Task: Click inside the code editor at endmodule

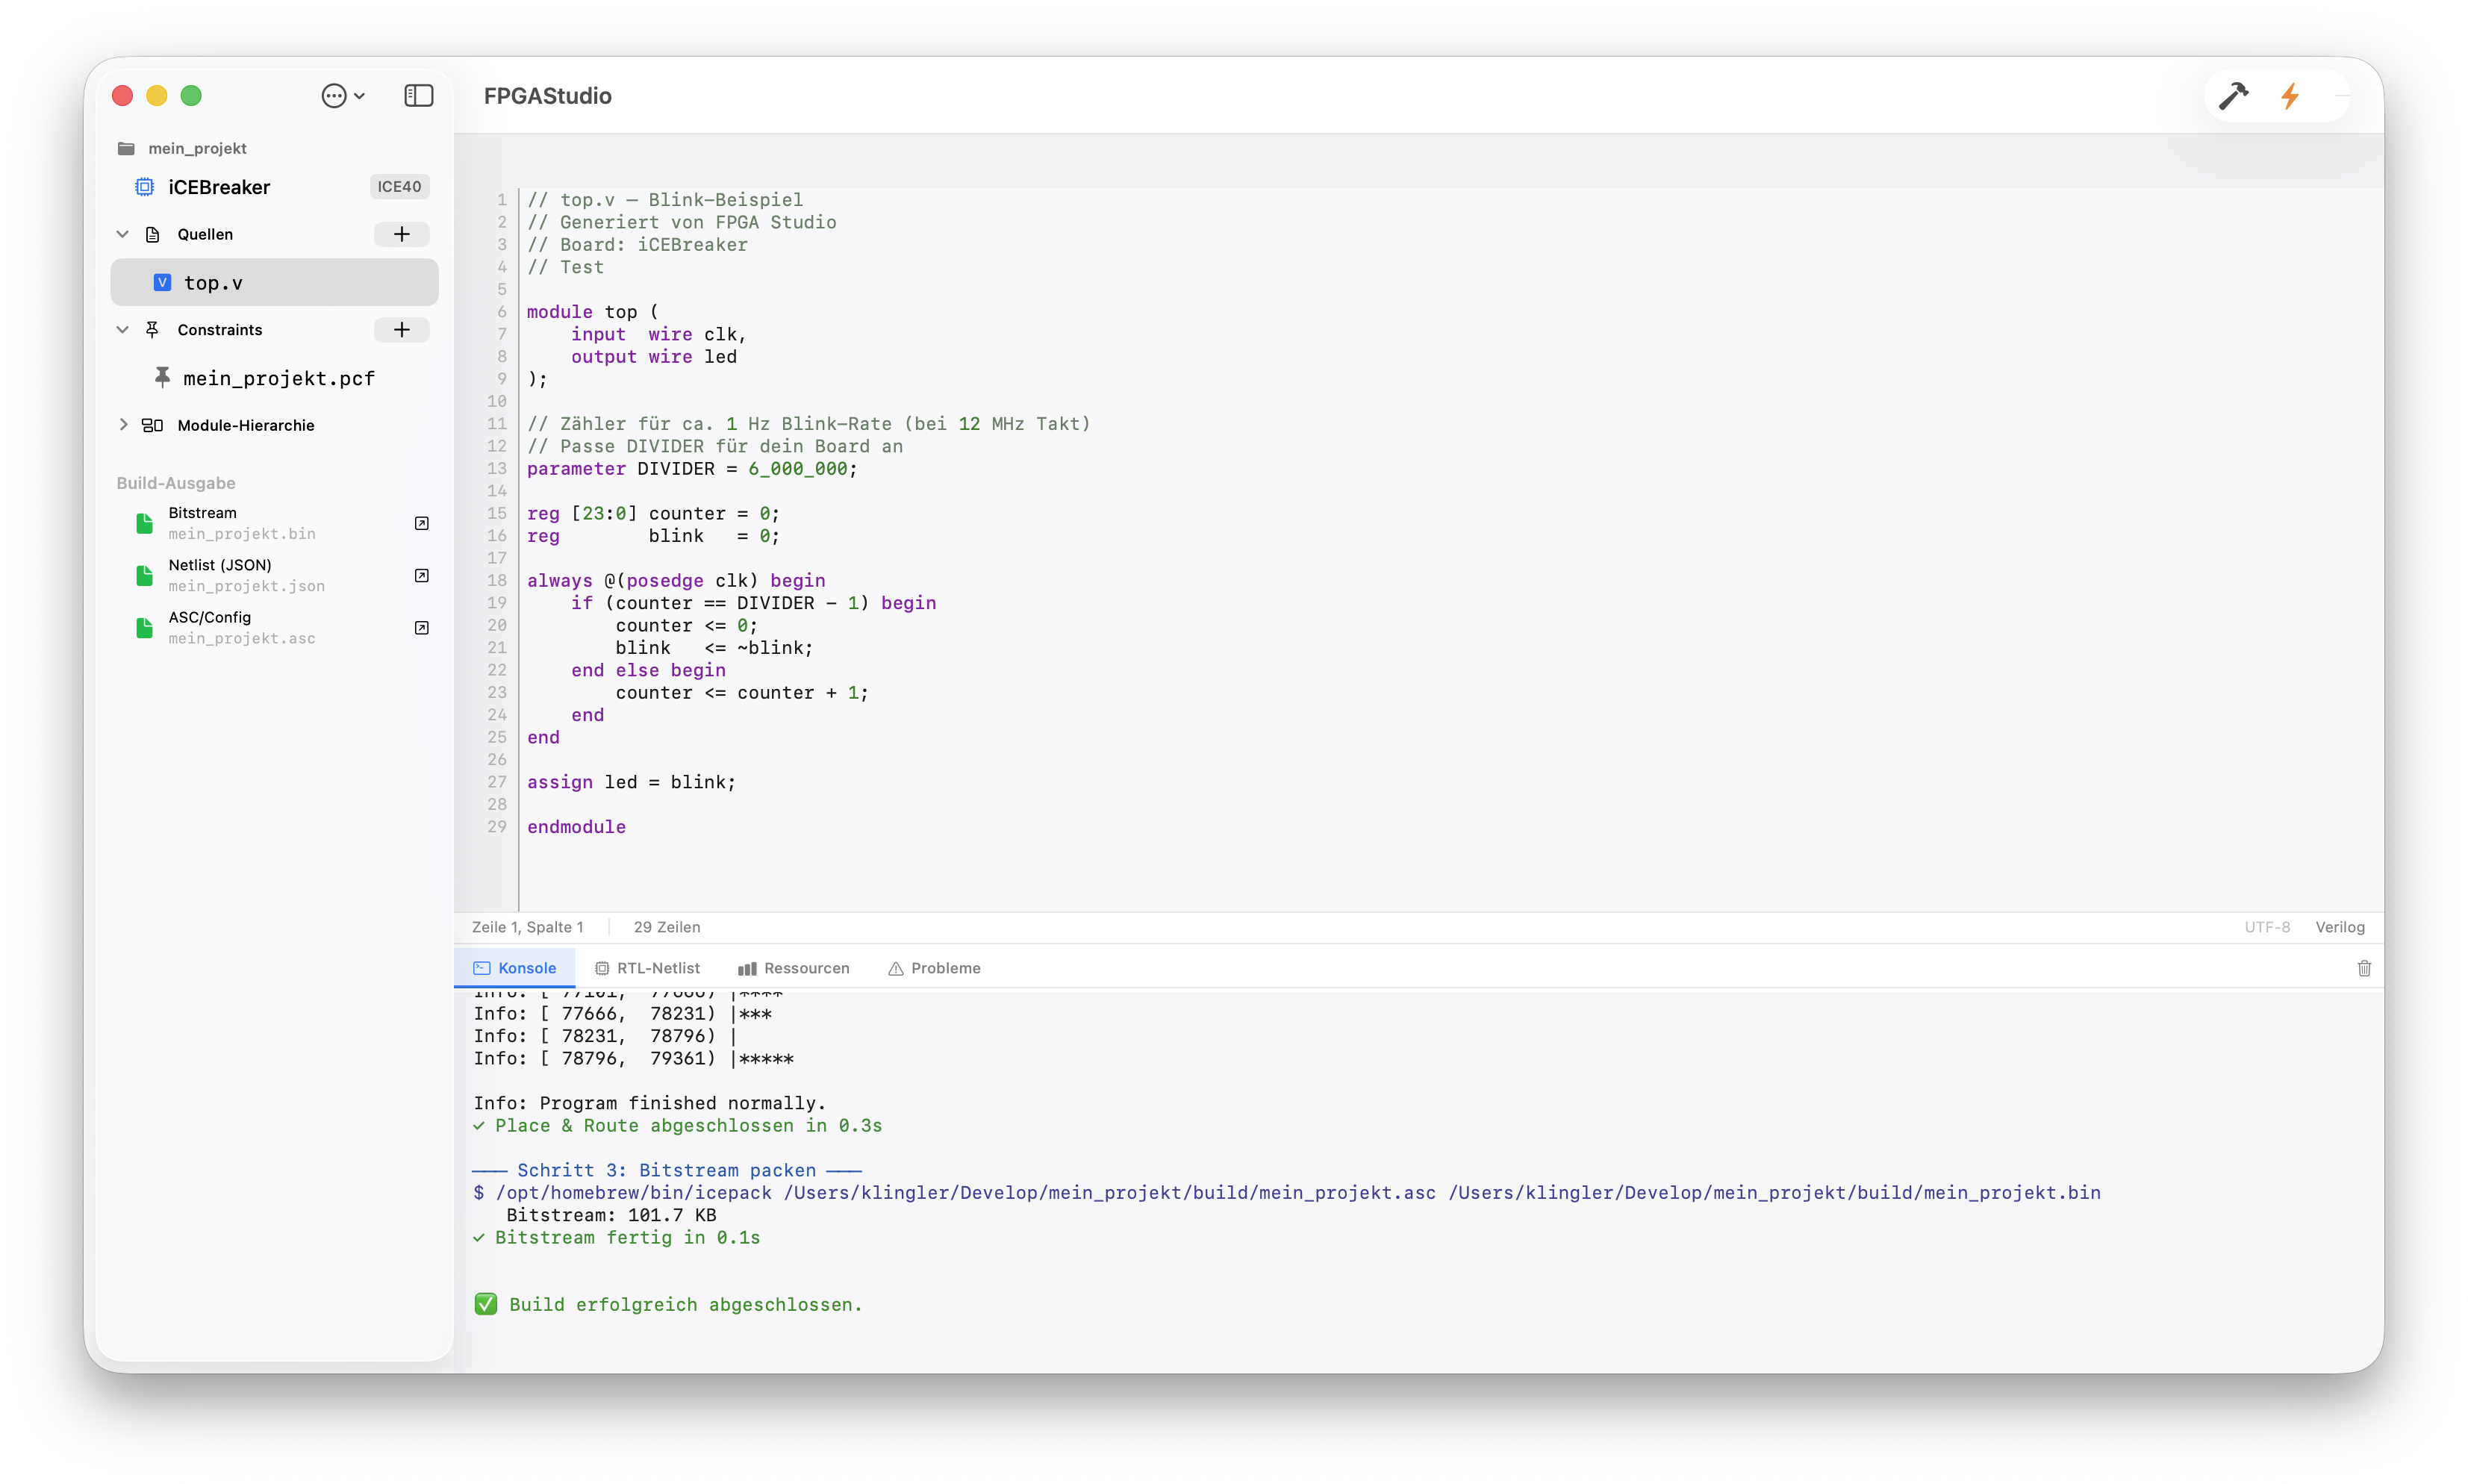Action: (x=576, y=827)
